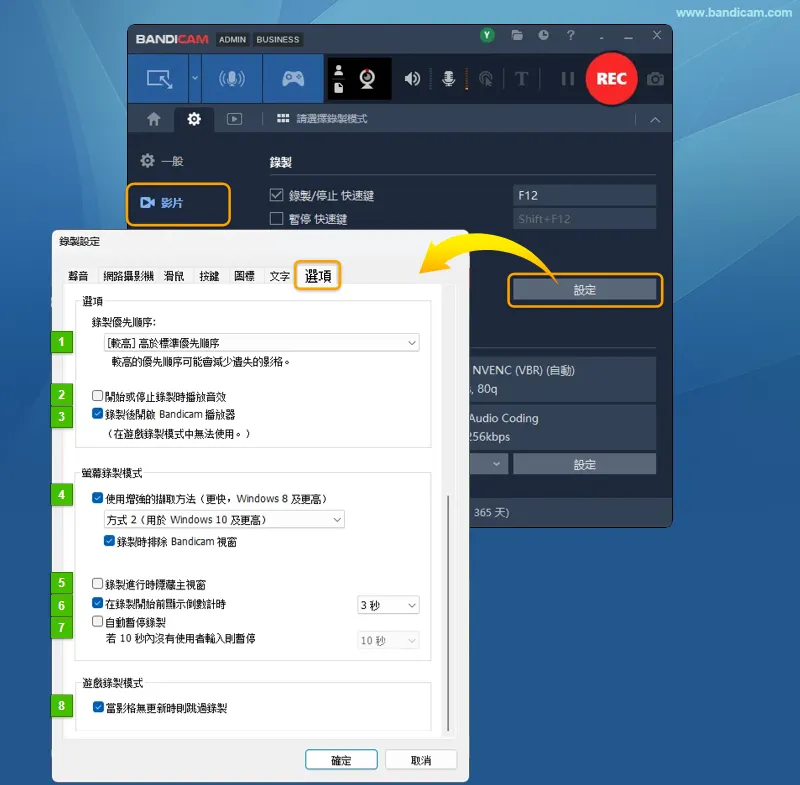Image resolution: width=800 pixels, height=785 pixels.
Task: Click the green Y account icon
Action: click(487, 35)
